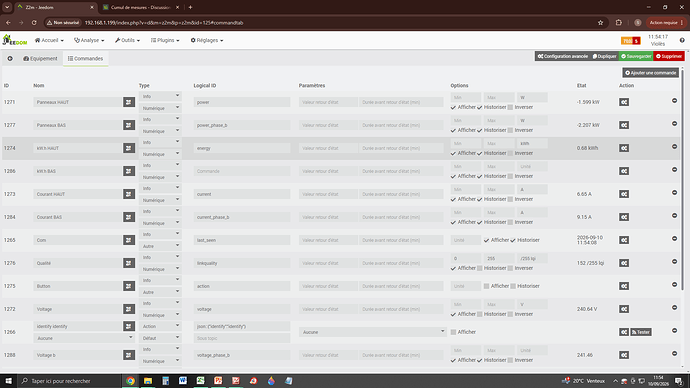690x388 pixels.
Task: Open the Analyse menu
Action: point(89,40)
